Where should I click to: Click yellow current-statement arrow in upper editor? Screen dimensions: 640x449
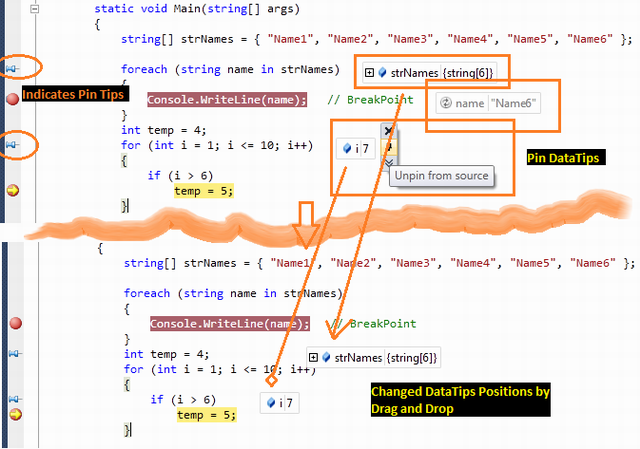coord(13,190)
